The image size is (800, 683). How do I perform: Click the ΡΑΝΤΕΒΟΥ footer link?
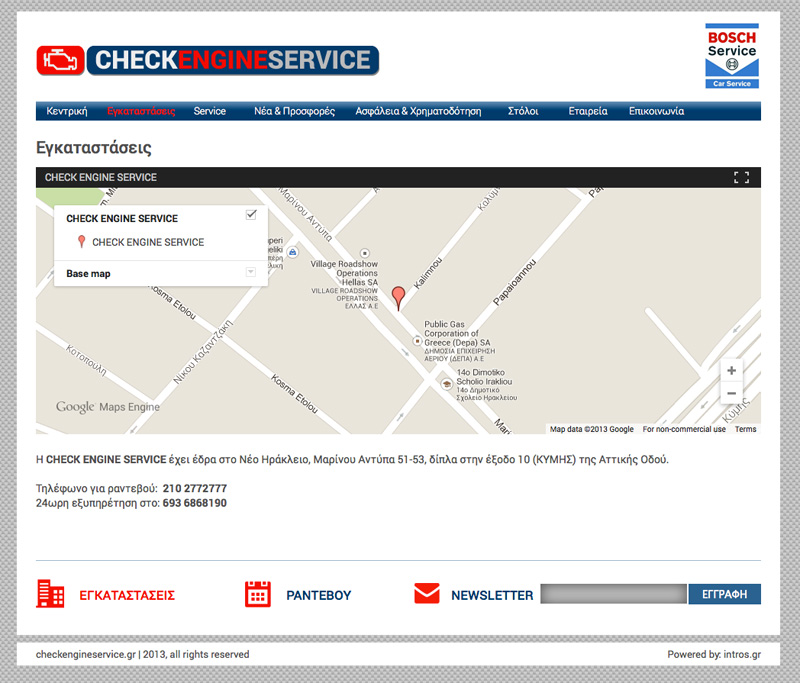click(x=318, y=595)
